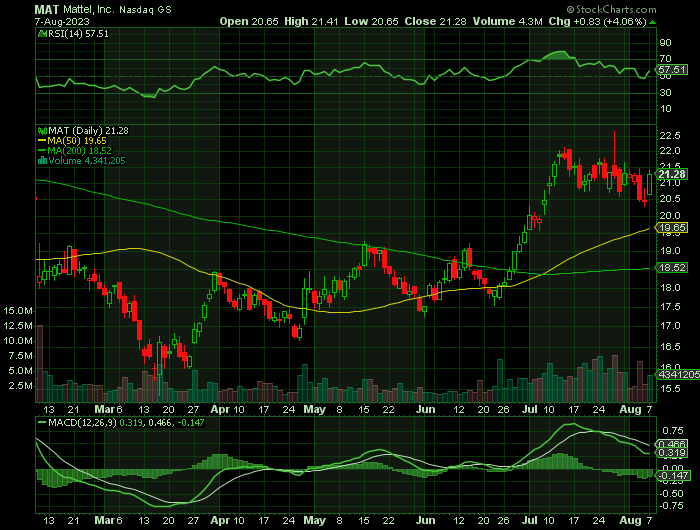Click the volume bars icon in legend
This screenshot has height=530, width=700.
(x=42, y=161)
